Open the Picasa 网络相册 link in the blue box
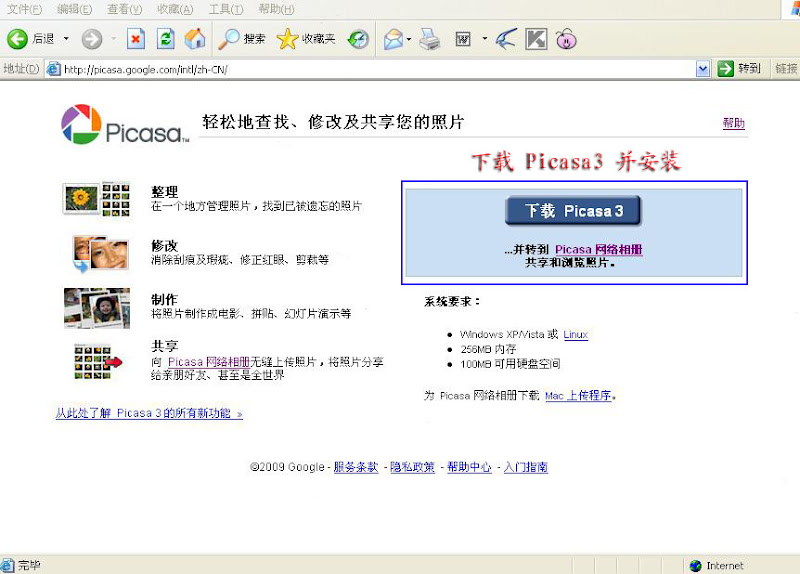The height and width of the screenshot is (574, 800). click(598, 249)
